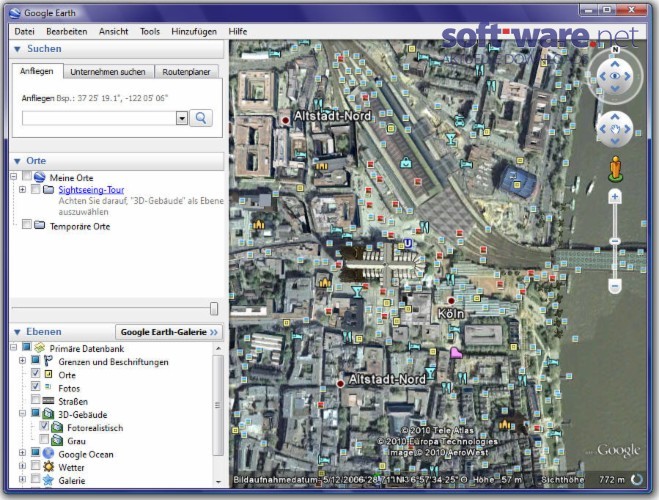The width and height of the screenshot is (659, 500).
Task: Uncheck the Orte layer checkbox
Action: (x=36, y=373)
